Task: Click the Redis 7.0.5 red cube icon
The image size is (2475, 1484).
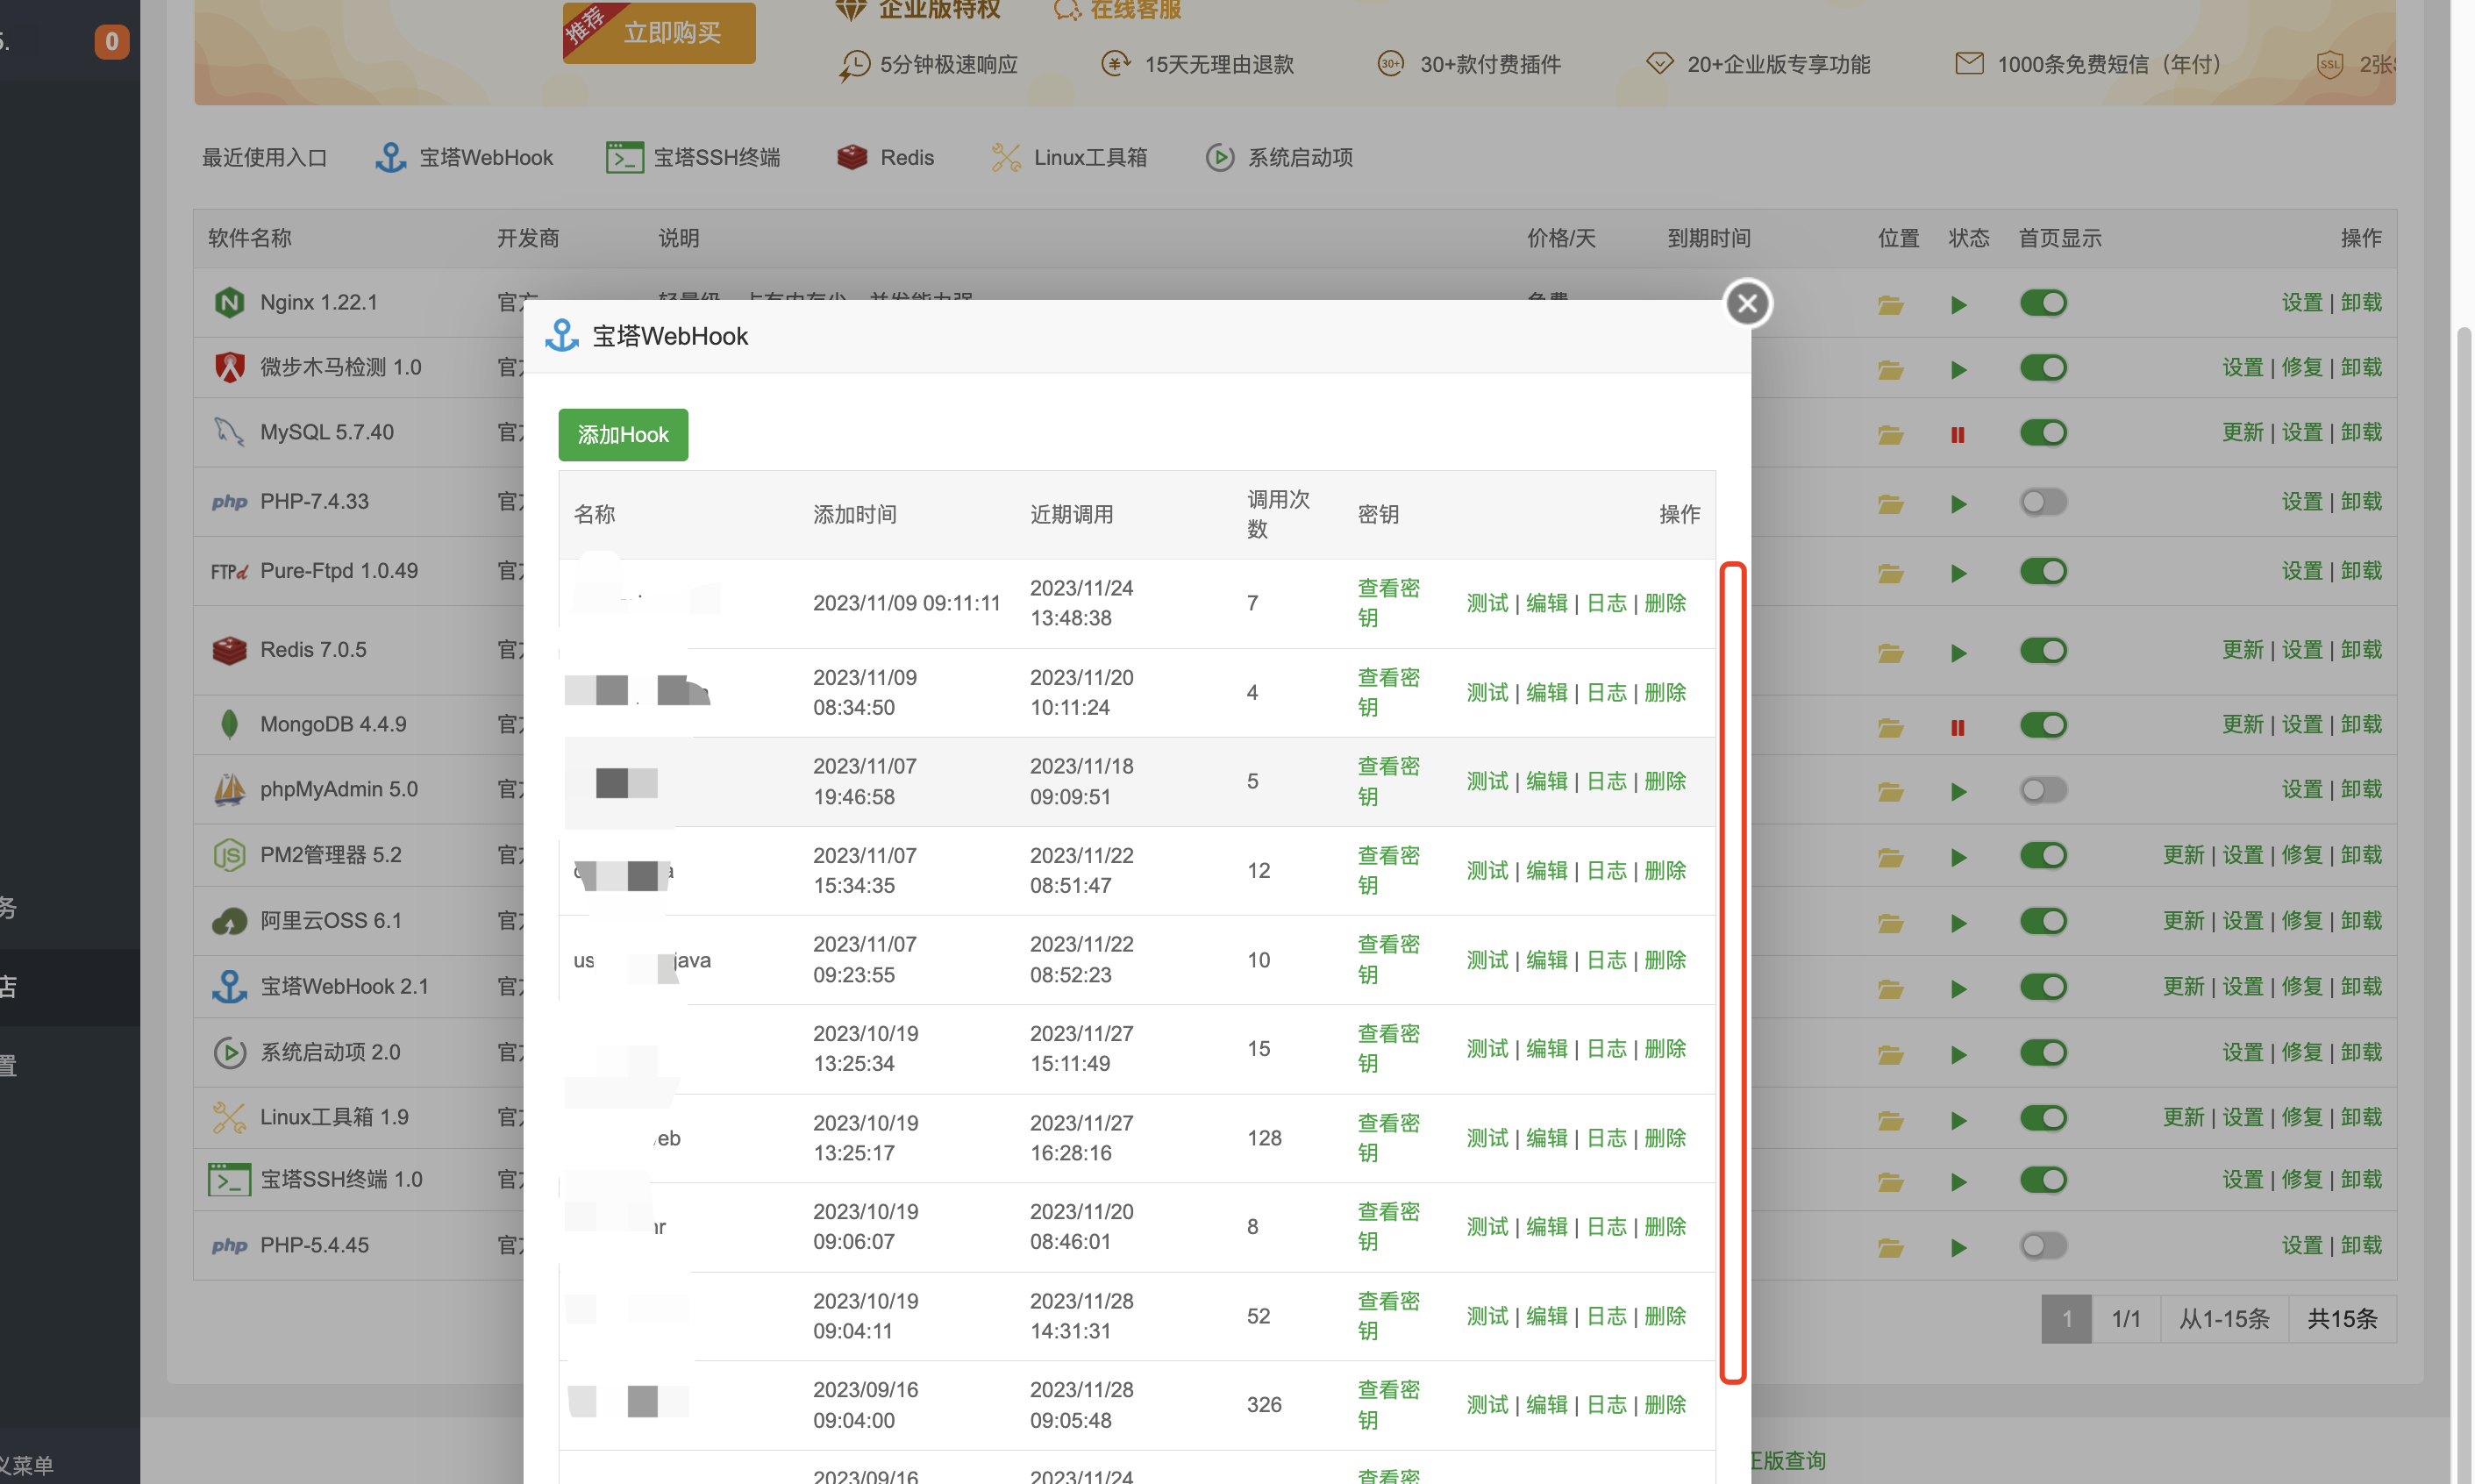Action: [x=229, y=650]
